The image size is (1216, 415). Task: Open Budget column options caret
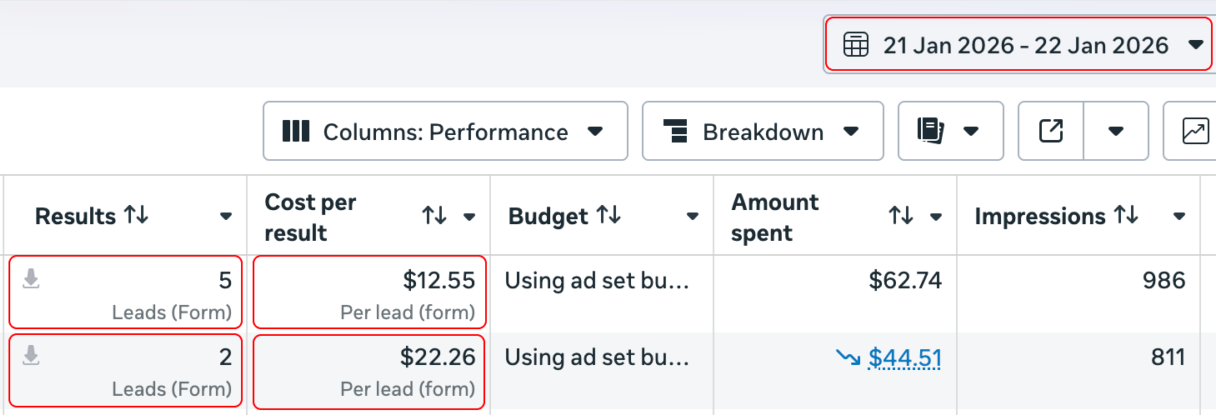692,217
